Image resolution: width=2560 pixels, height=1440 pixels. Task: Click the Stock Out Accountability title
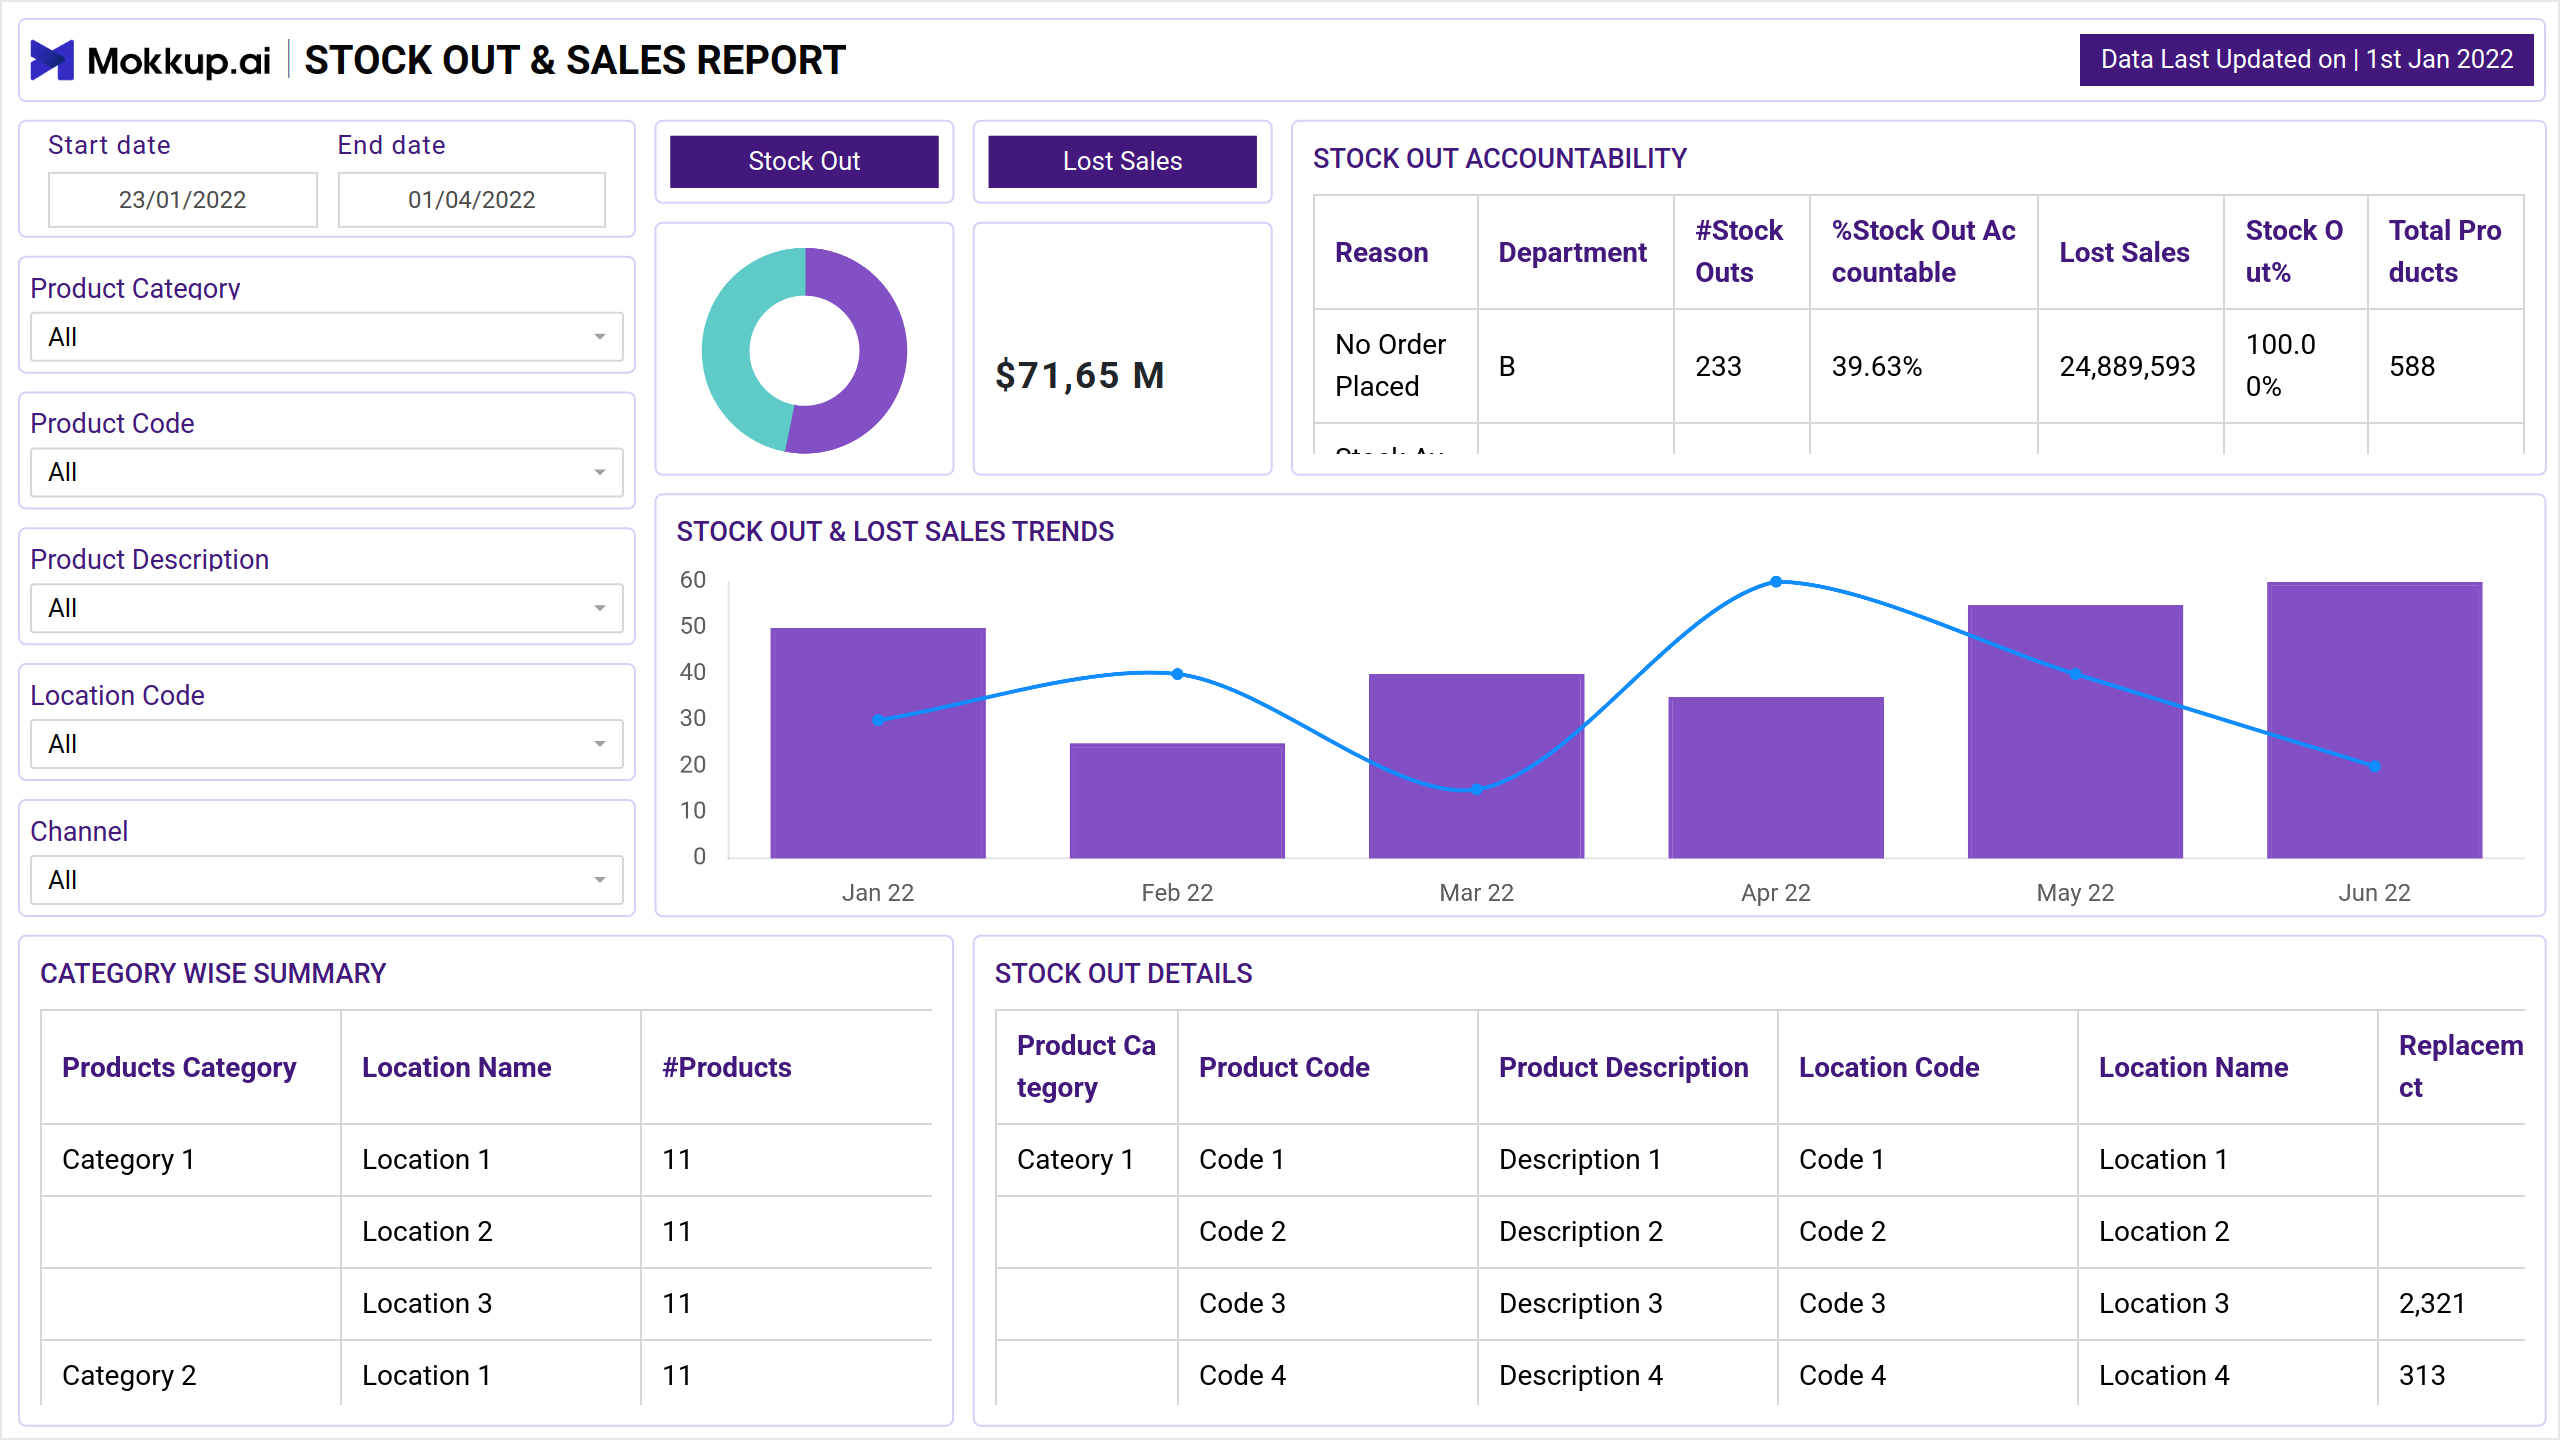click(1500, 158)
